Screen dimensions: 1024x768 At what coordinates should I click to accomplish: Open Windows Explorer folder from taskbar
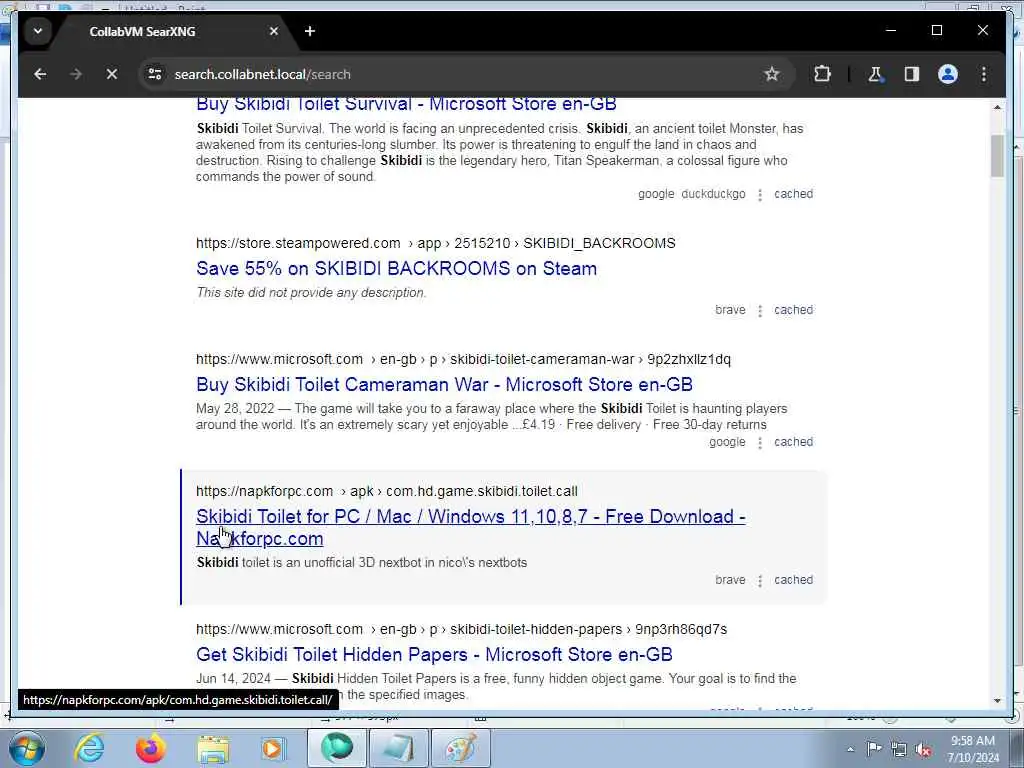(213, 749)
